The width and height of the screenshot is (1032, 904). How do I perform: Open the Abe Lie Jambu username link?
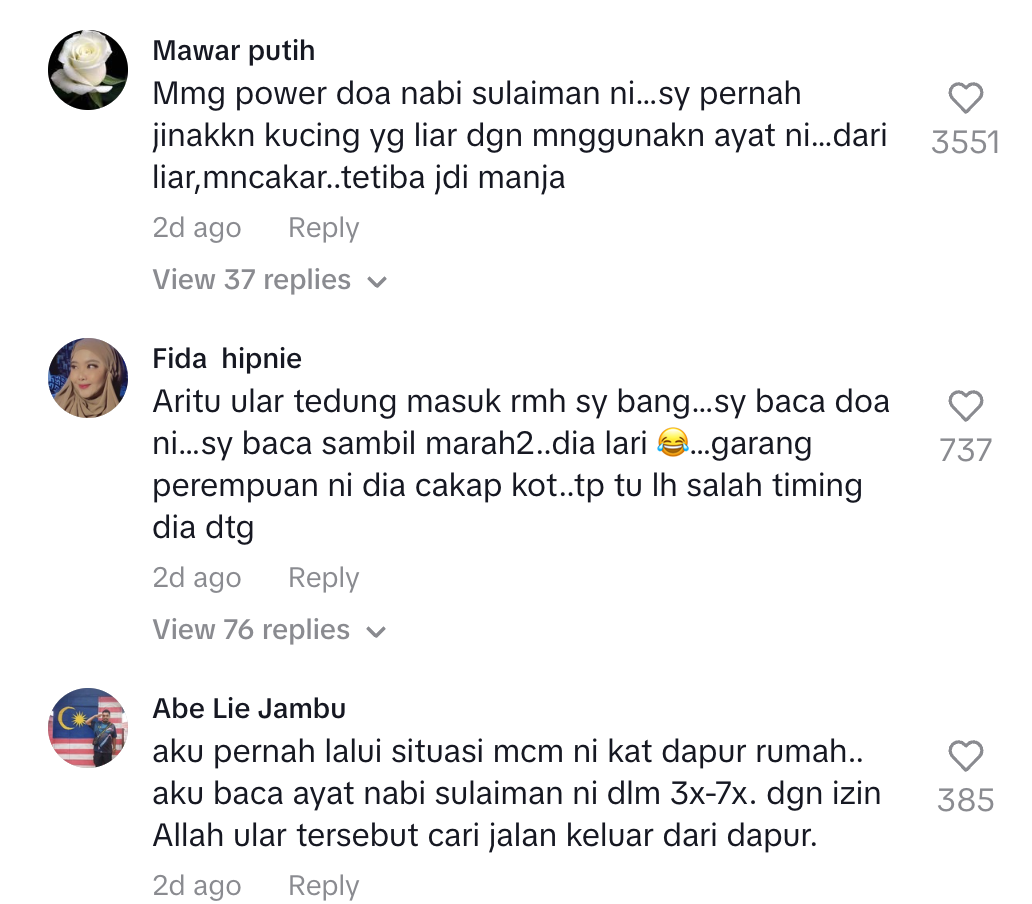[249, 709]
